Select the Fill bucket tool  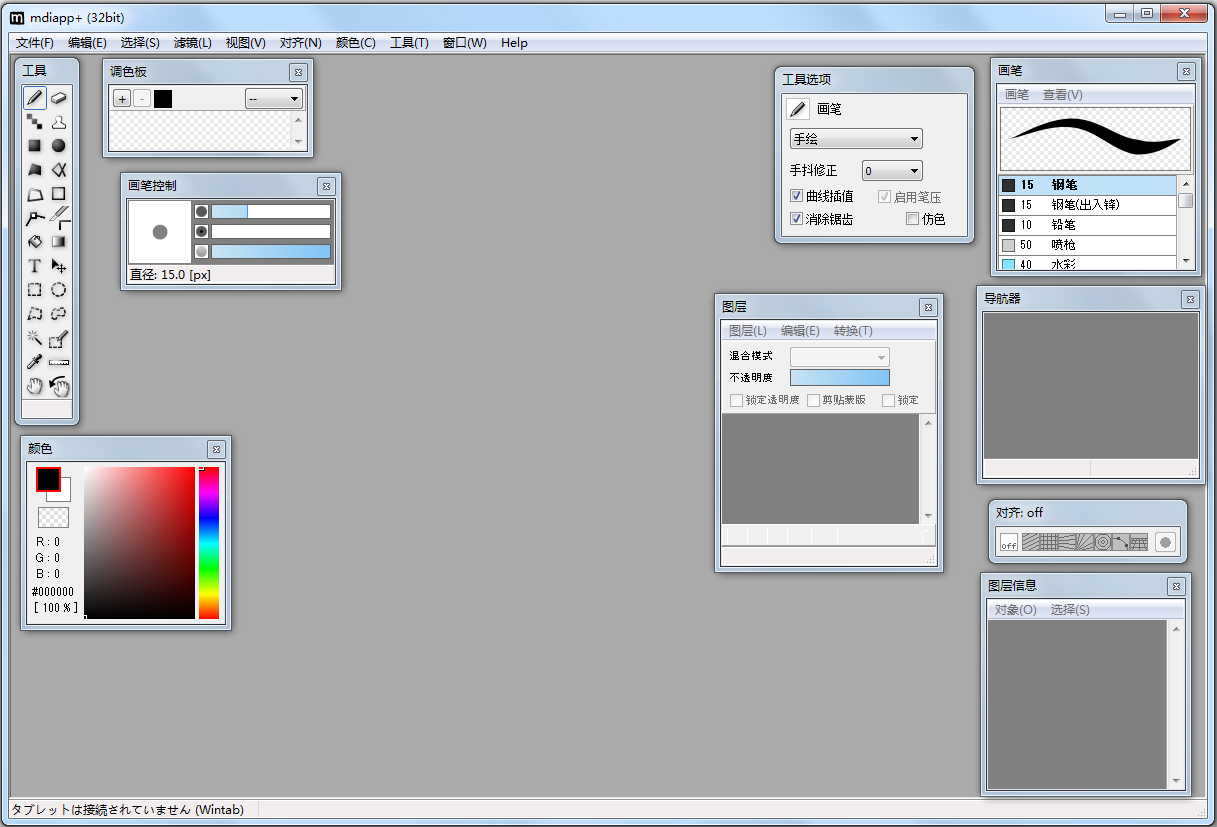(x=34, y=241)
